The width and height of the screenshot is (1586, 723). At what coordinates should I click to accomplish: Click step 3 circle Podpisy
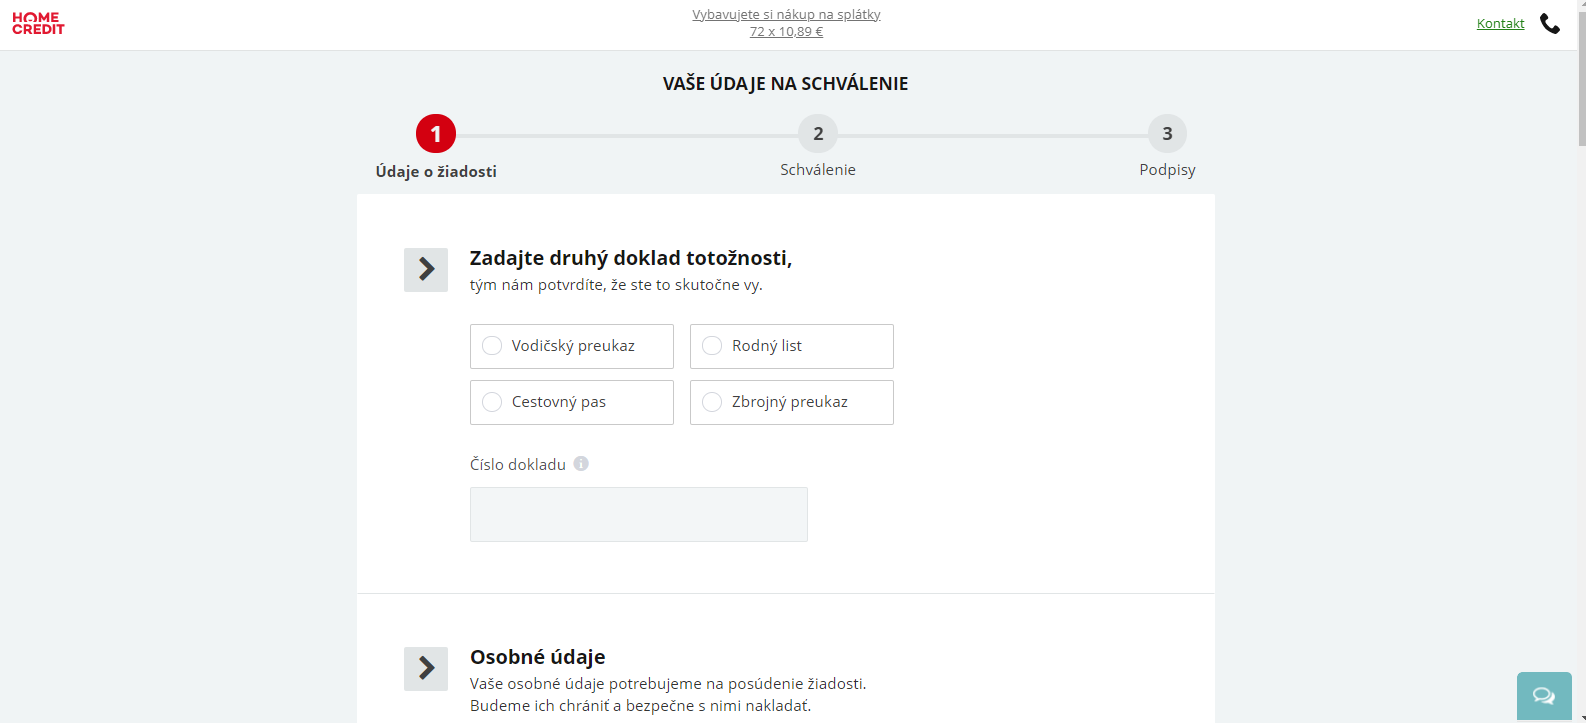click(x=1167, y=134)
